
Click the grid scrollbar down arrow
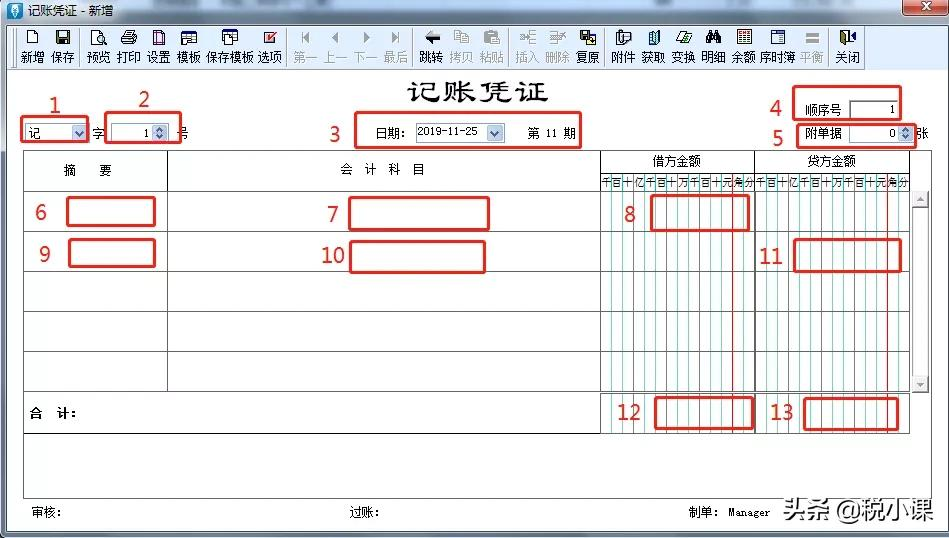920,384
